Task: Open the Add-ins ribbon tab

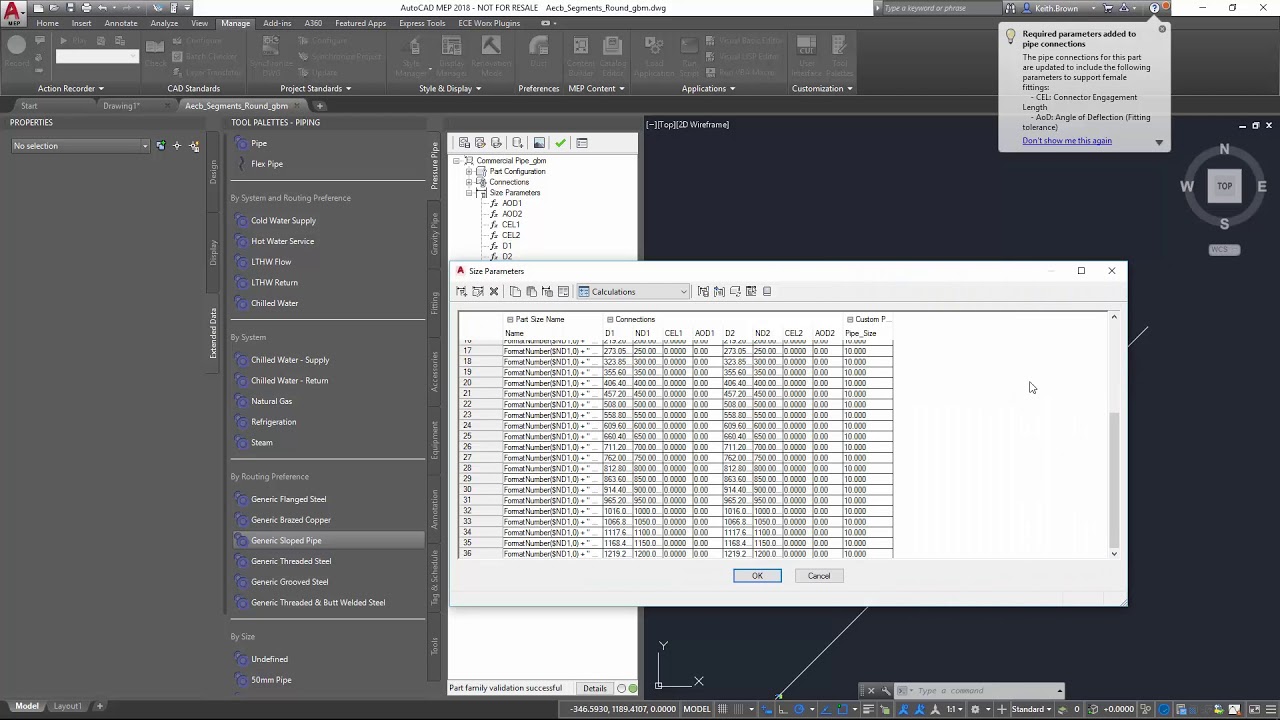Action: coord(278,23)
